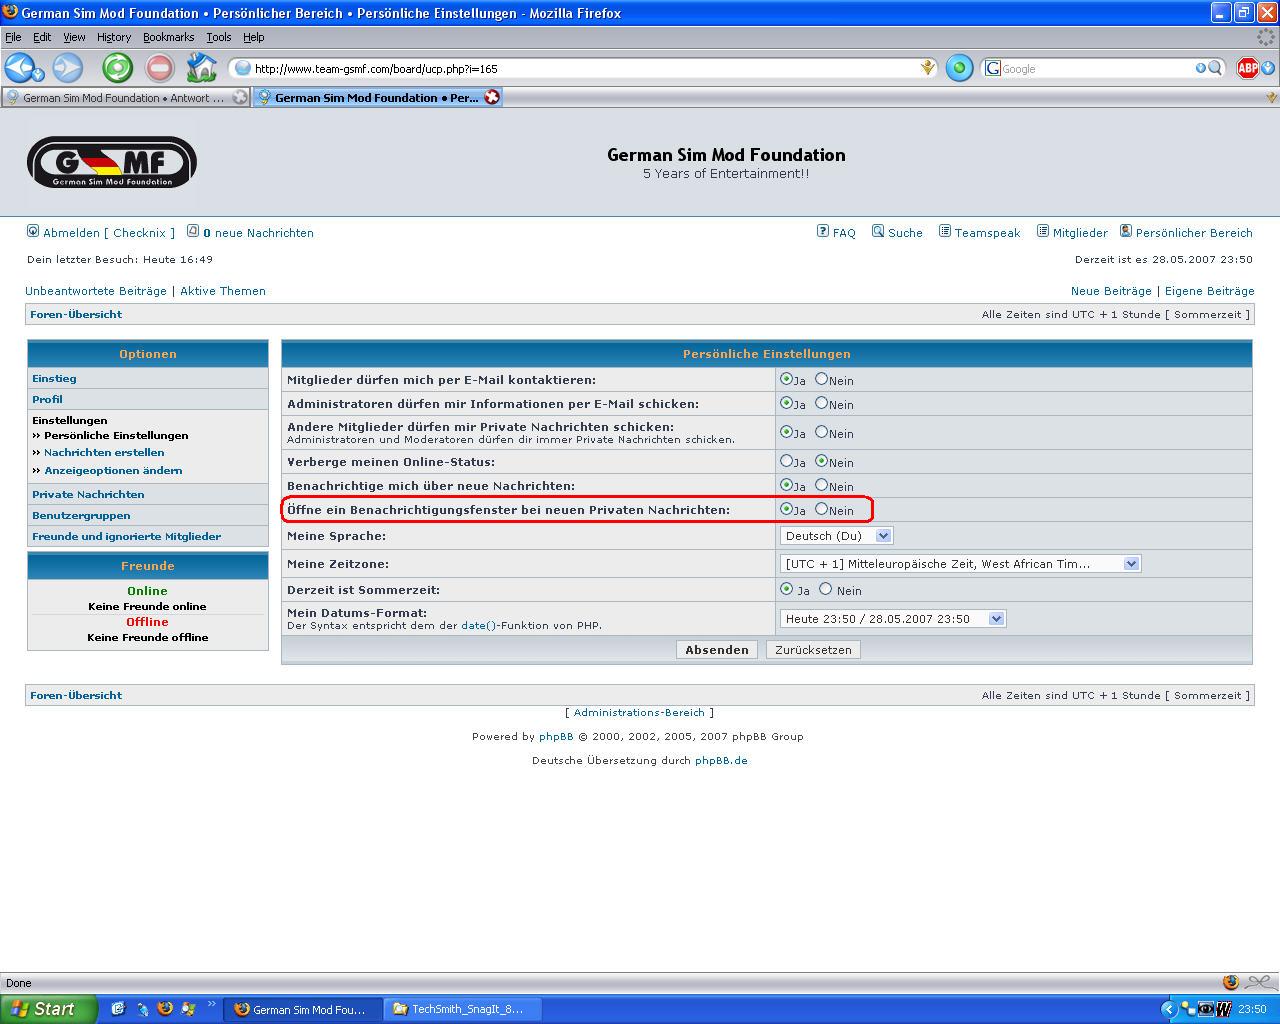Select Nein for Sommerzeit option
Viewport: 1280px width, 1024px height.
[826, 589]
